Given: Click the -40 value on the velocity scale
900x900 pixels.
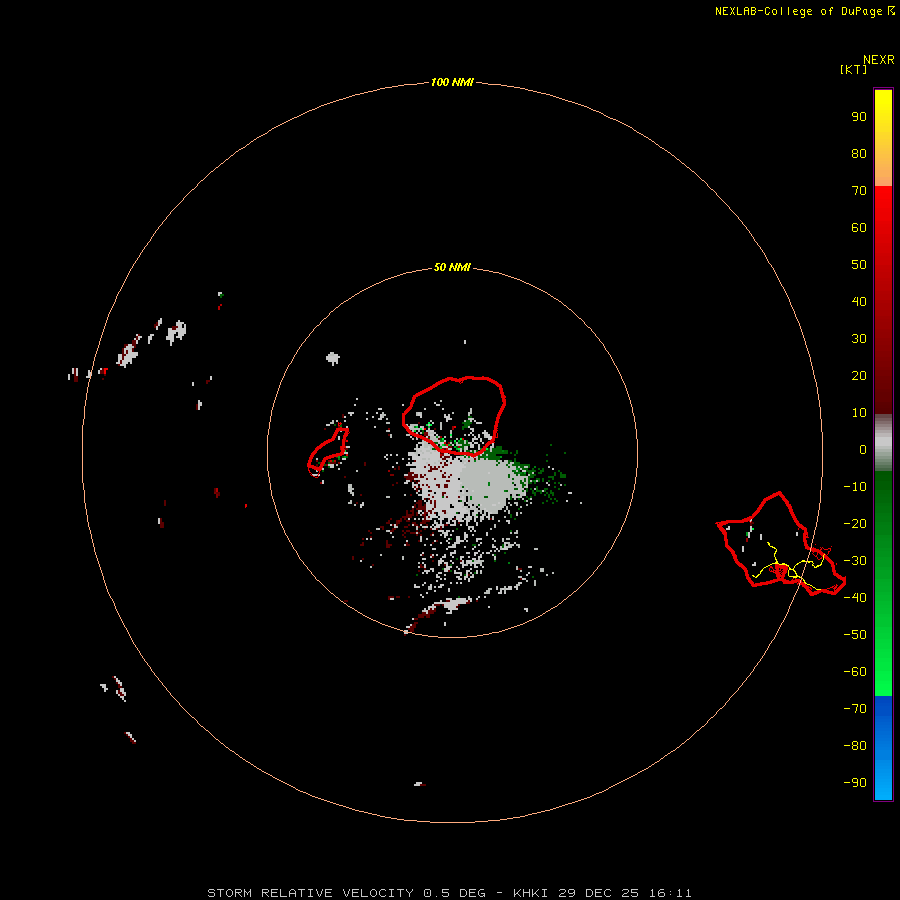Looking at the screenshot, I should (x=855, y=598).
